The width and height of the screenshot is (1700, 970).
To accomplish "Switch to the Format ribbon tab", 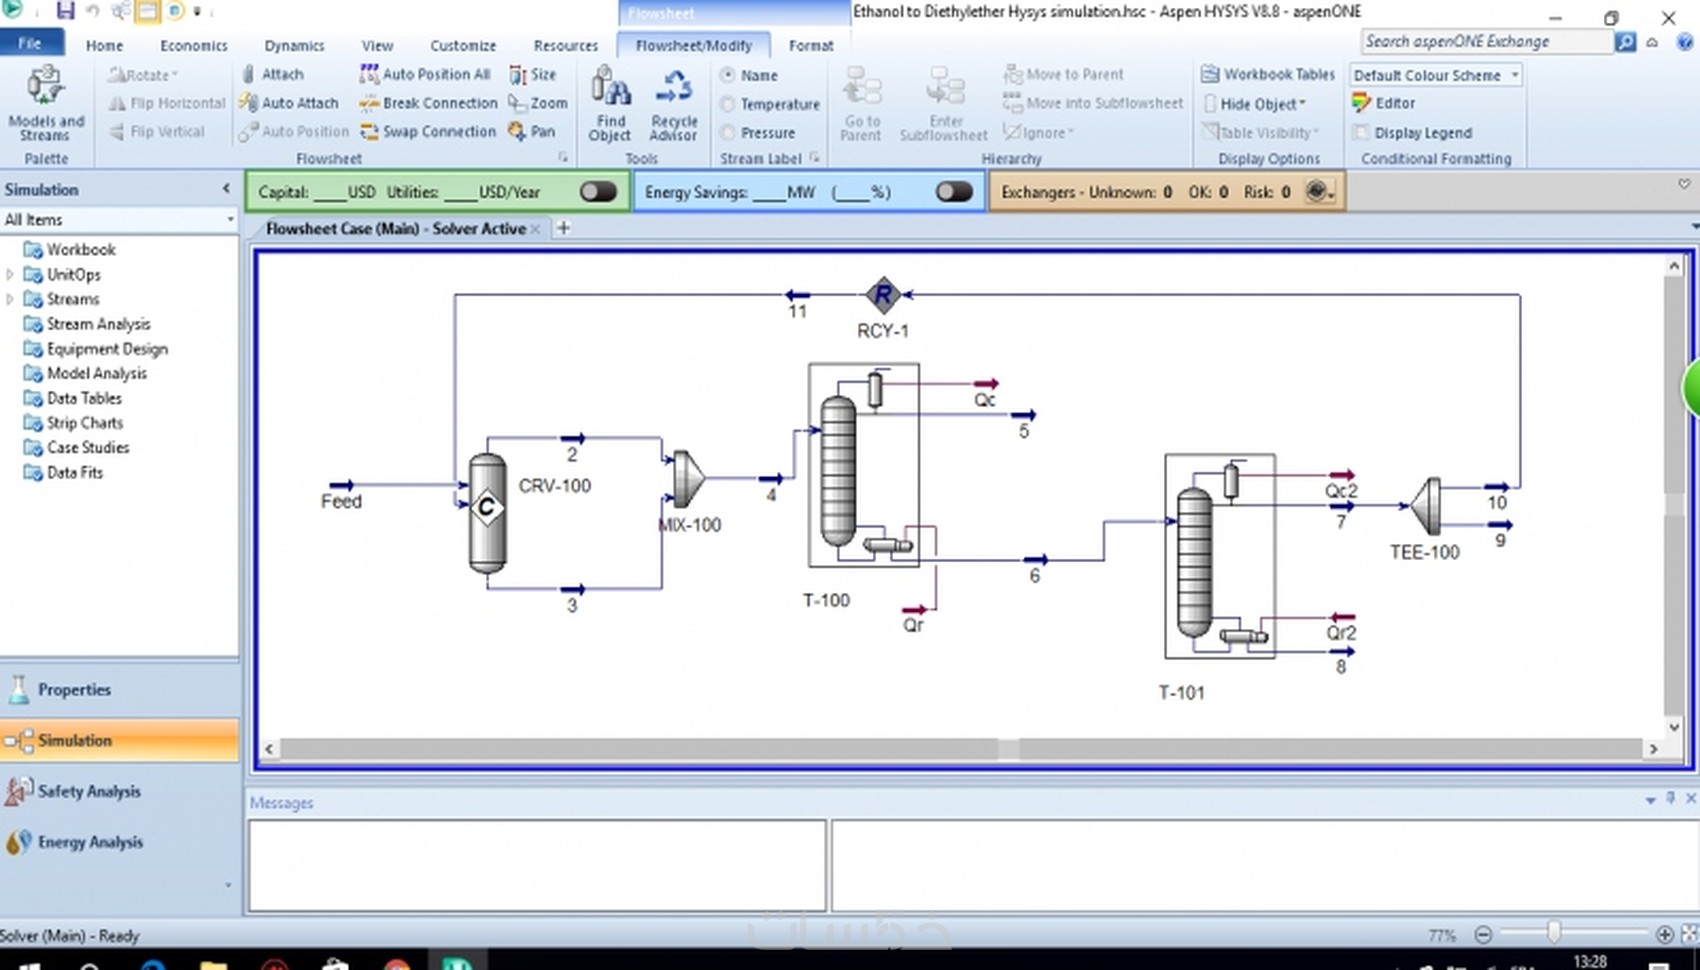I will (810, 45).
